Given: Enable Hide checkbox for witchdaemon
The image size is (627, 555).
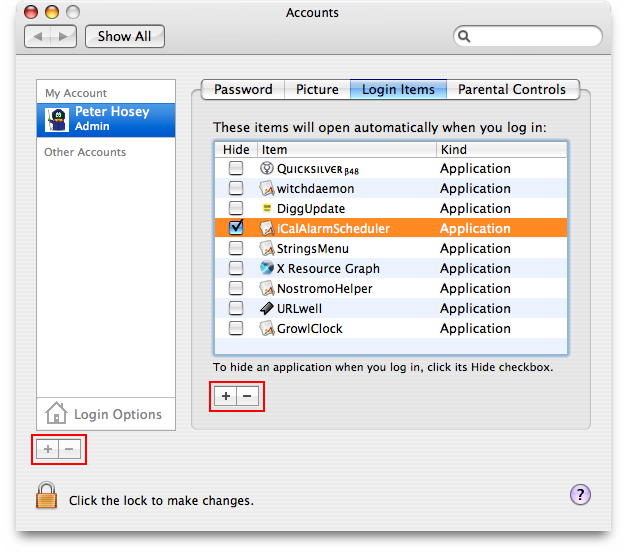Looking at the screenshot, I should pos(236,188).
